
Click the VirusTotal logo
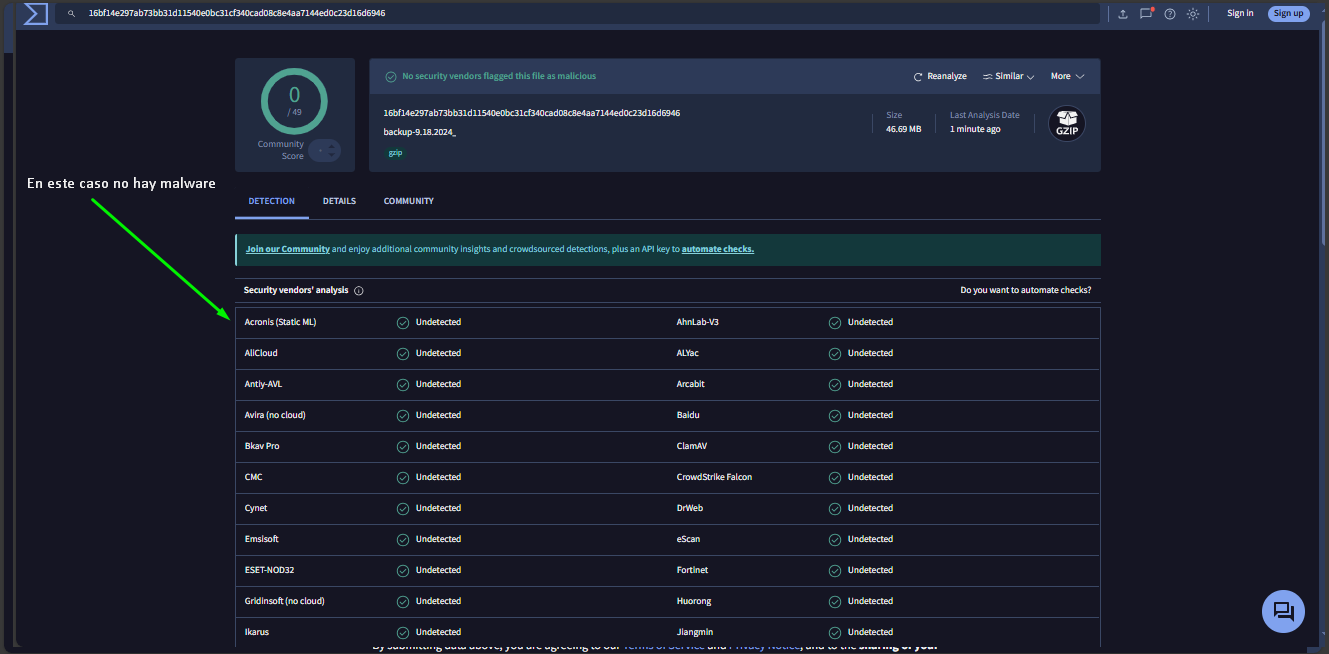(33, 14)
